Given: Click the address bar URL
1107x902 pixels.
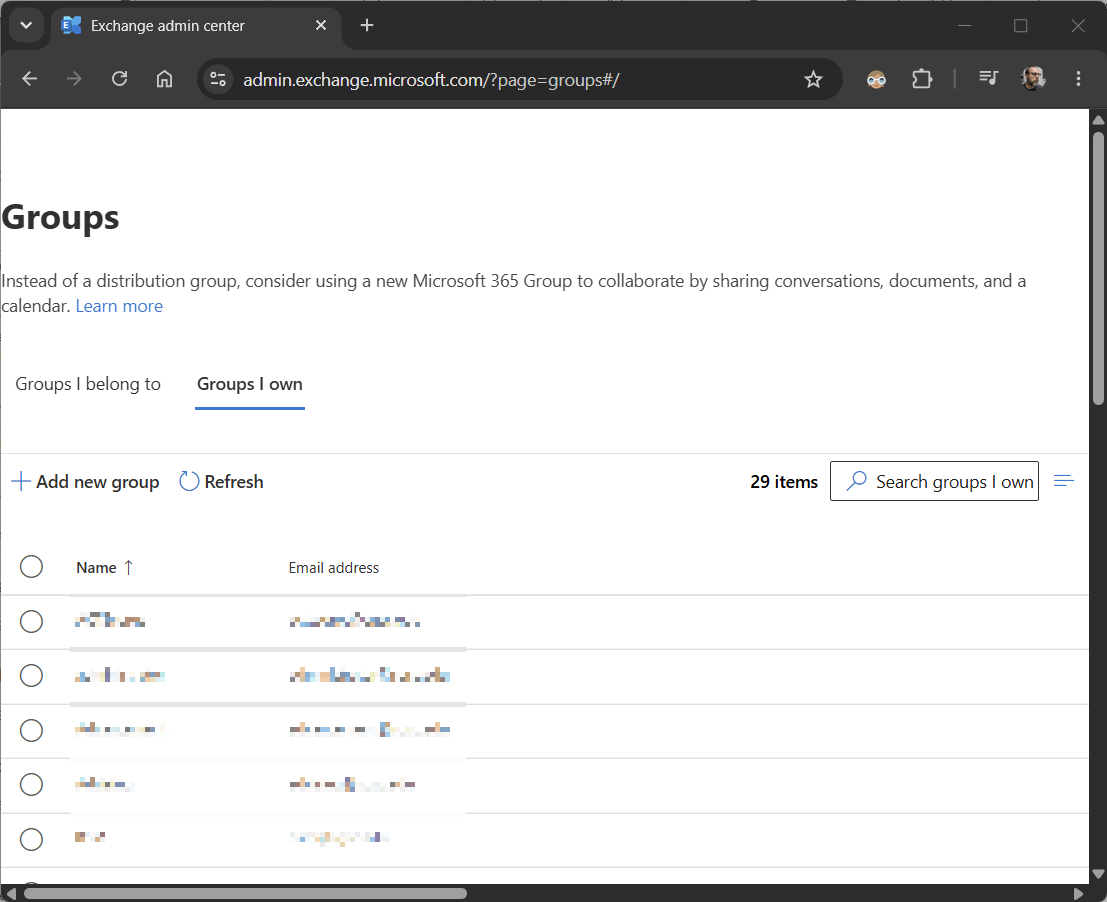Looking at the screenshot, I should tap(431, 80).
